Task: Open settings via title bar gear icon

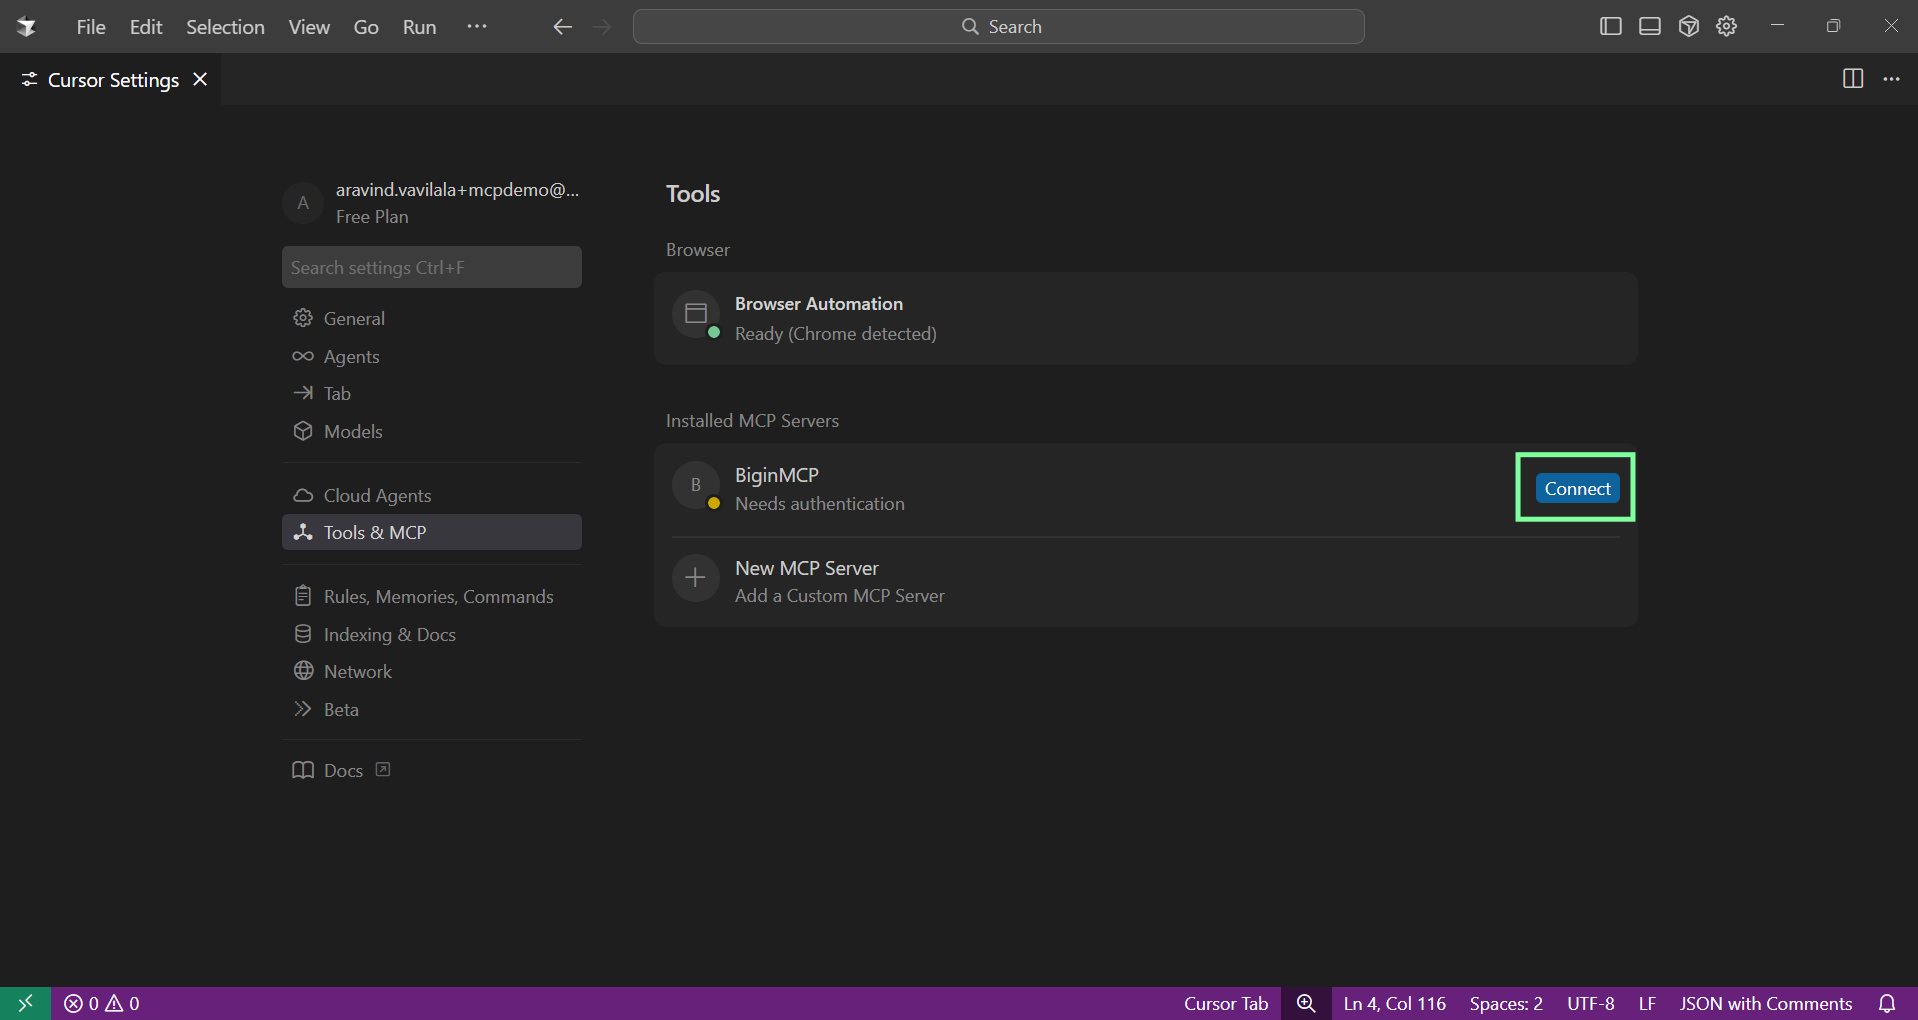Action: 1726,27
